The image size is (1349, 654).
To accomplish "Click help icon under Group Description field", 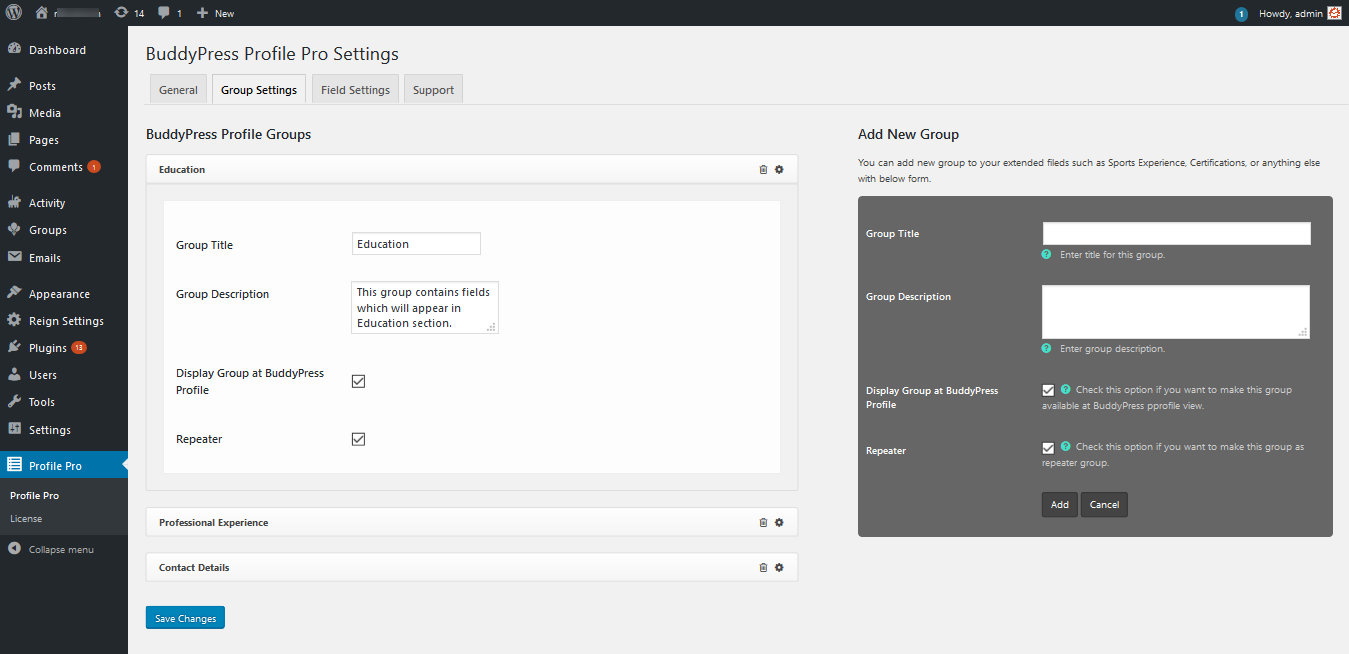I will tap(1047, 348).
